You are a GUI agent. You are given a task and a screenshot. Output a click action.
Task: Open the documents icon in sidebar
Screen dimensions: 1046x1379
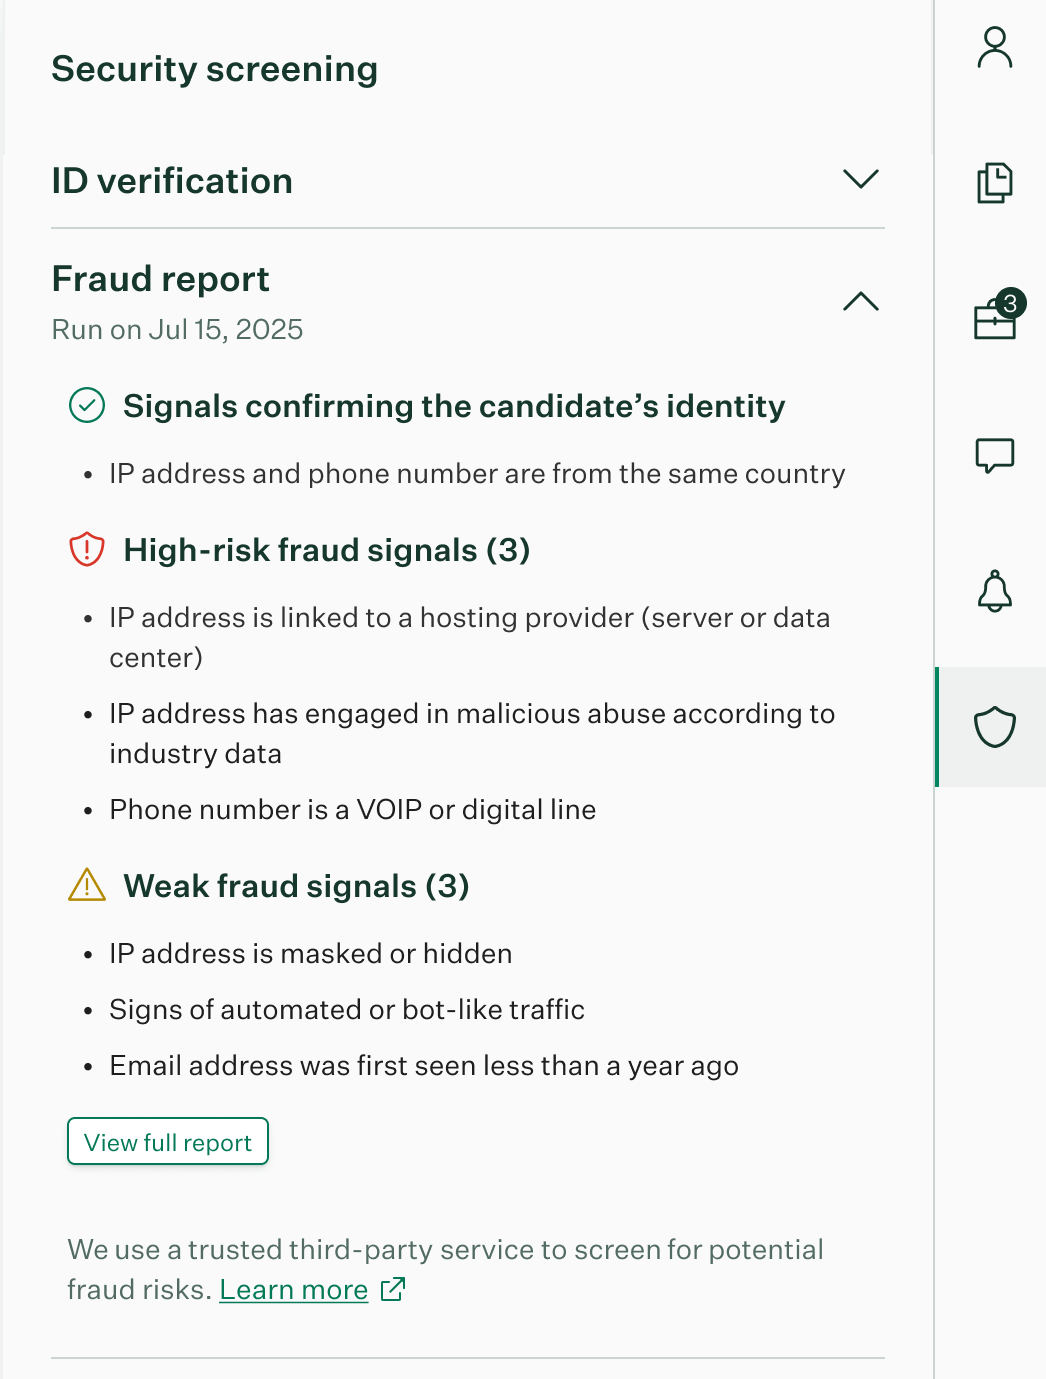994,183
